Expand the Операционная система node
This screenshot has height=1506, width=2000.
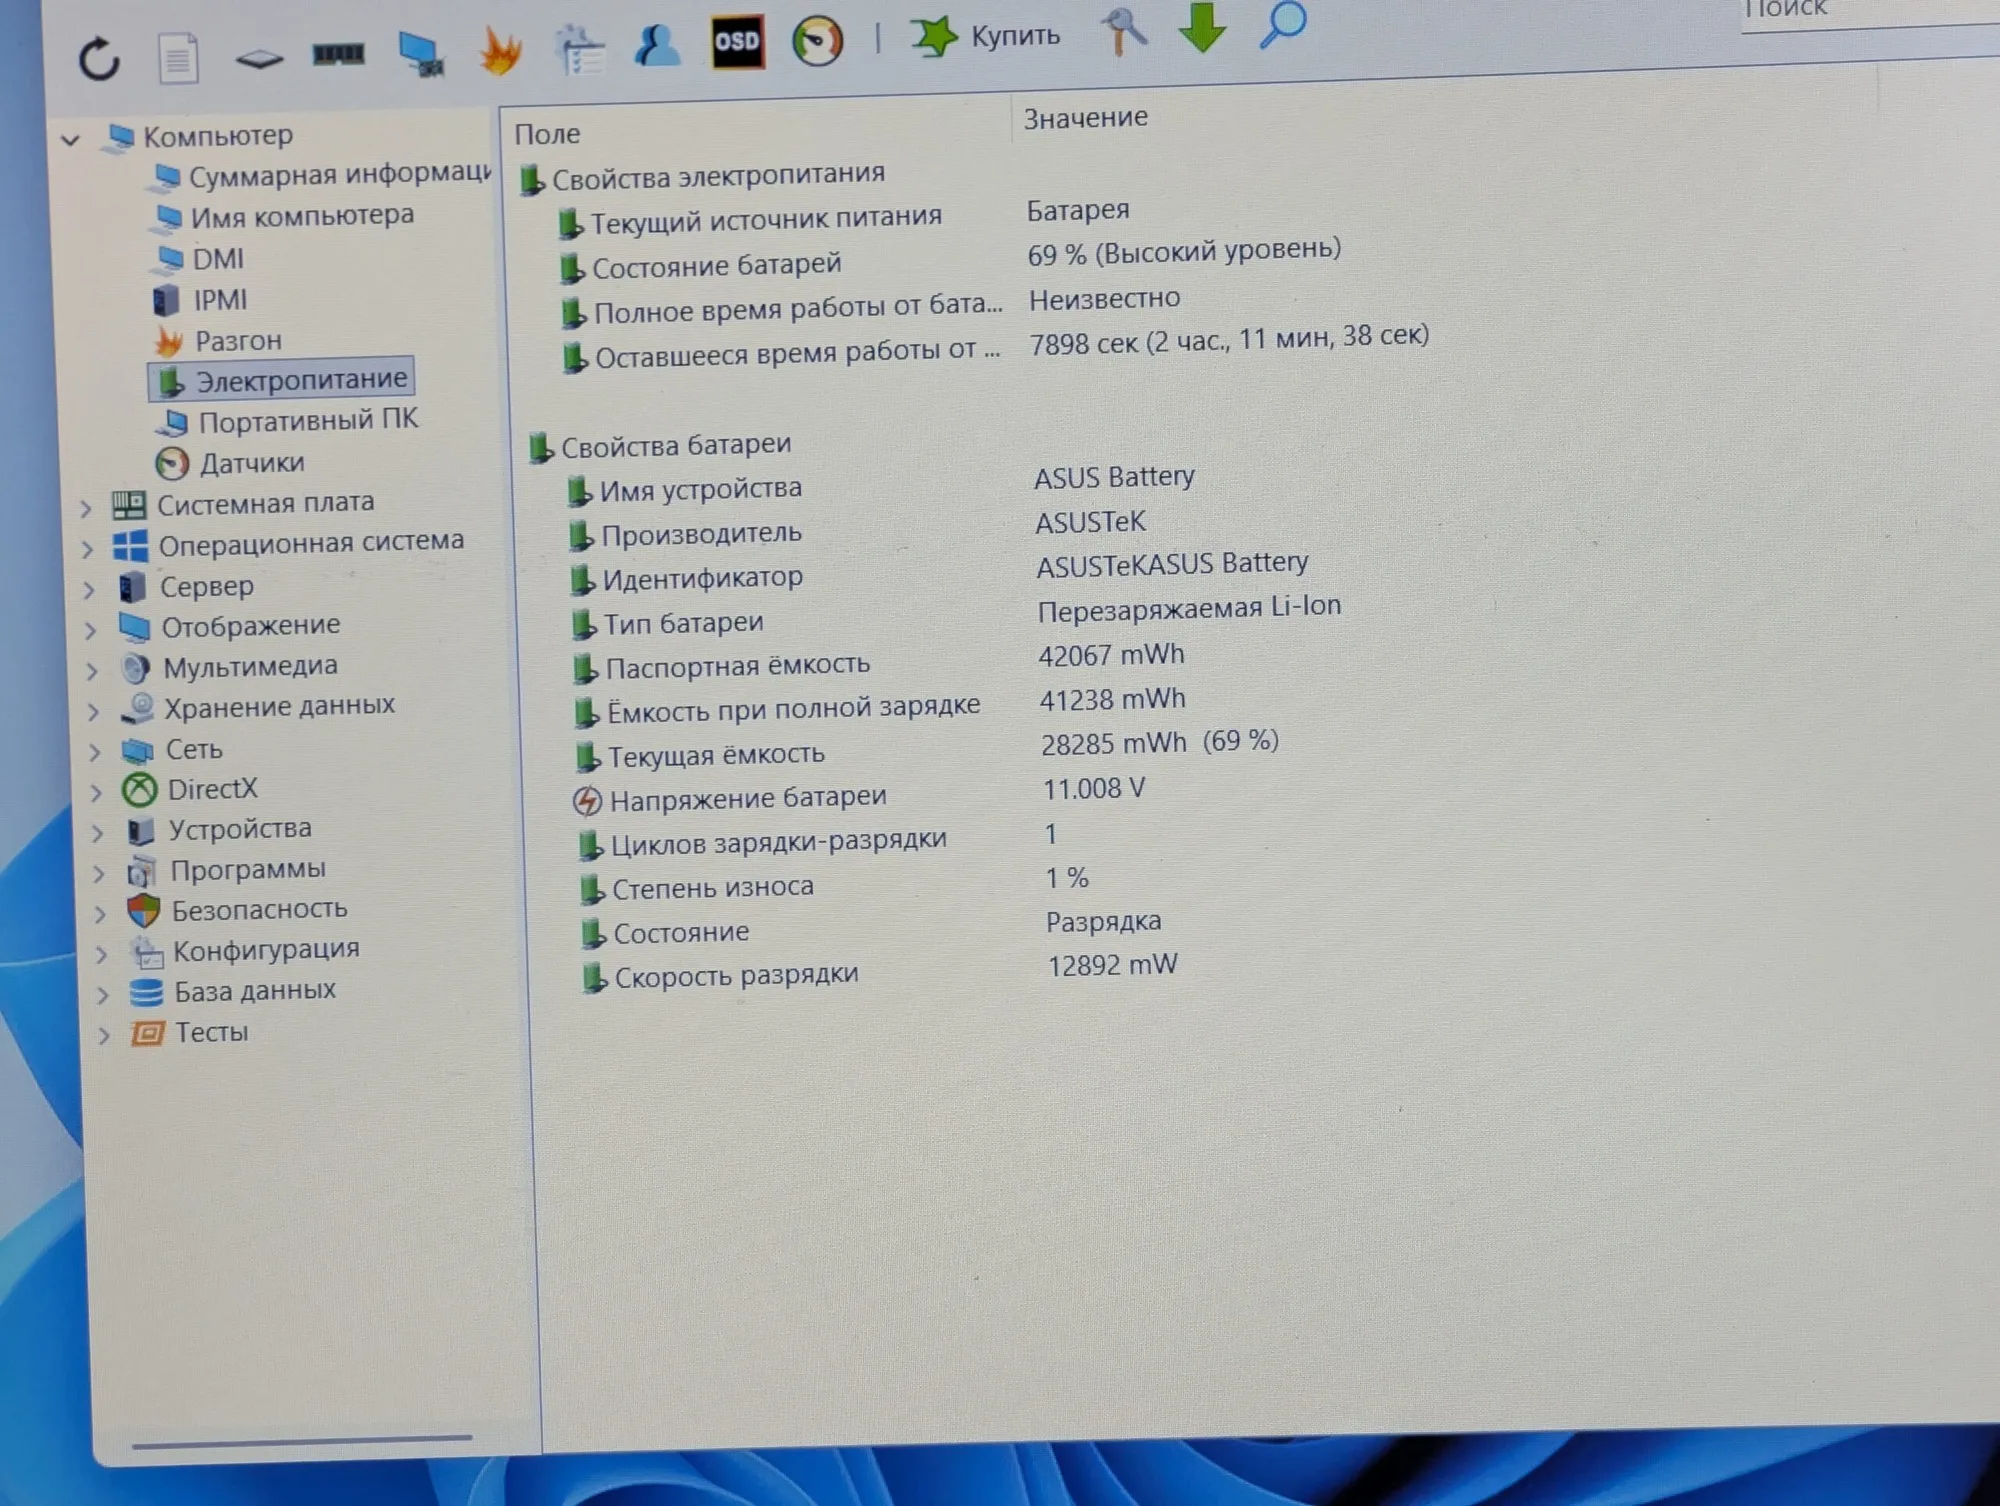click(88, 549)
